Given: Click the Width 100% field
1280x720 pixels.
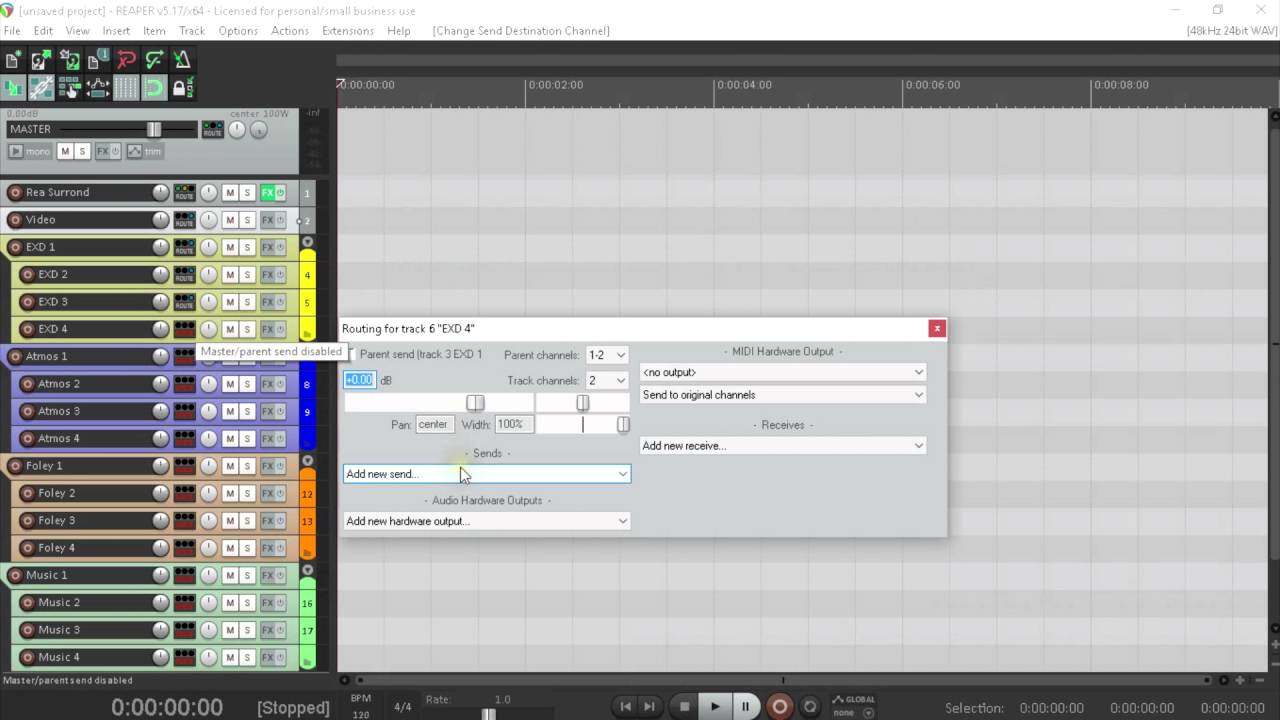Looking at the screenshot, I should (x=514, y=424).
